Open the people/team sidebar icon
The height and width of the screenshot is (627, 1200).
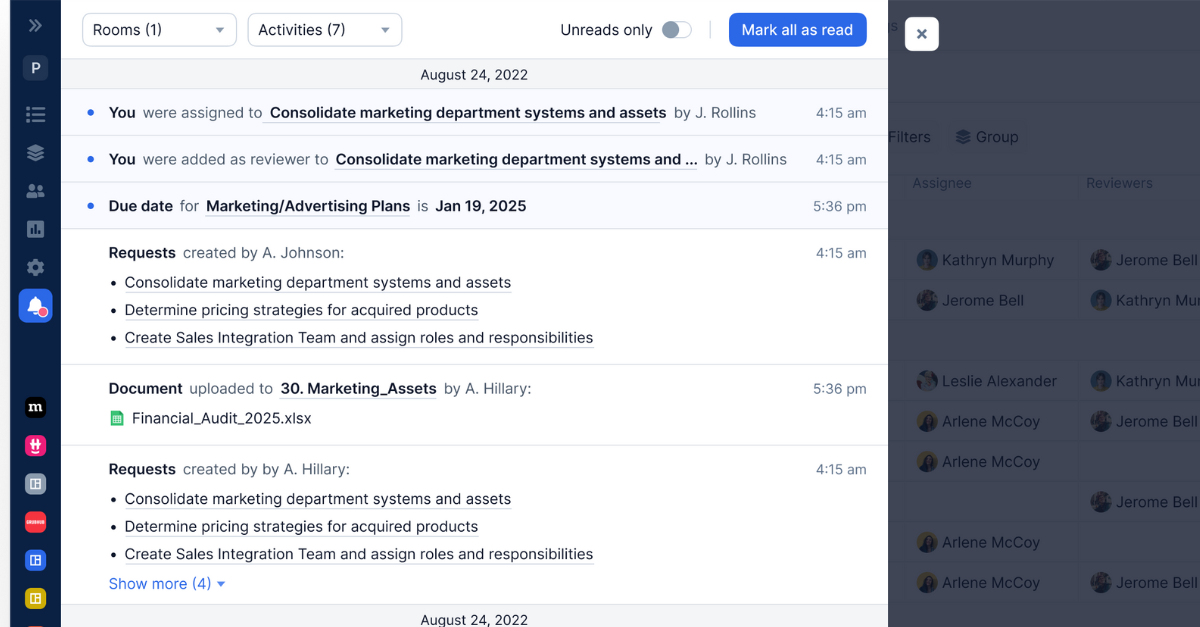coord(35,191)
